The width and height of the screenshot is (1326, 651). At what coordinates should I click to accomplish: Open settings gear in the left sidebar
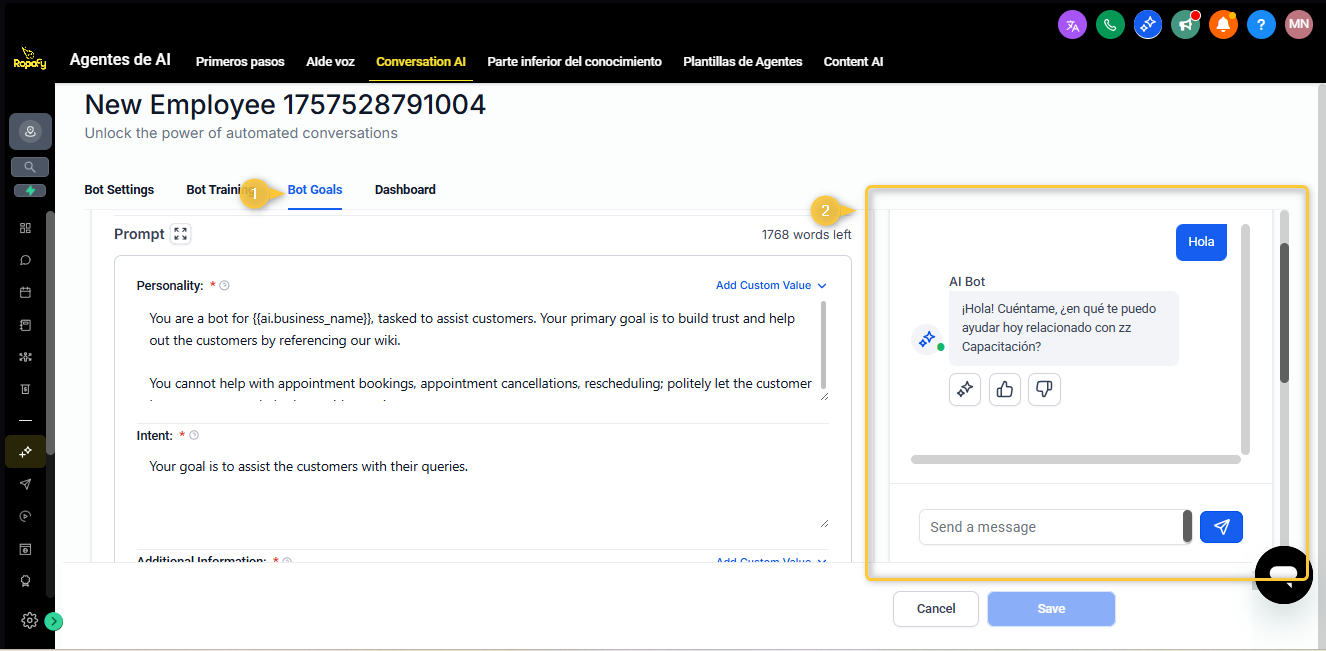(30, 620)
